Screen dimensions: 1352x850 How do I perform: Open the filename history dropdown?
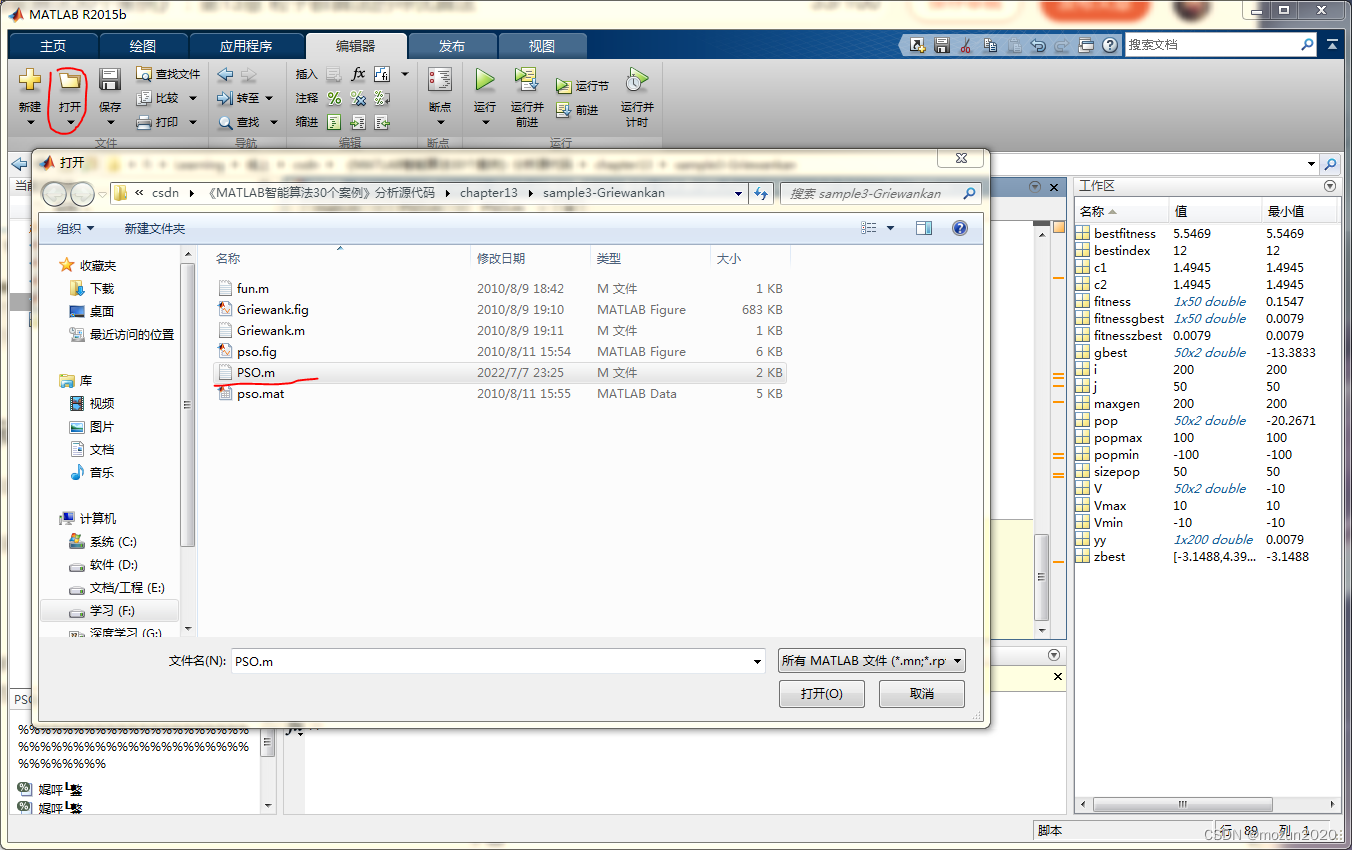click(x=758, y=661)
